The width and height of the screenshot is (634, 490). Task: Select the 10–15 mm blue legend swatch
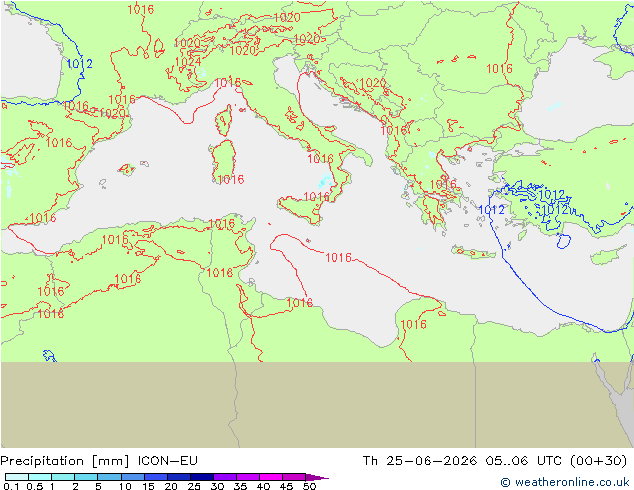pos(133,477)
